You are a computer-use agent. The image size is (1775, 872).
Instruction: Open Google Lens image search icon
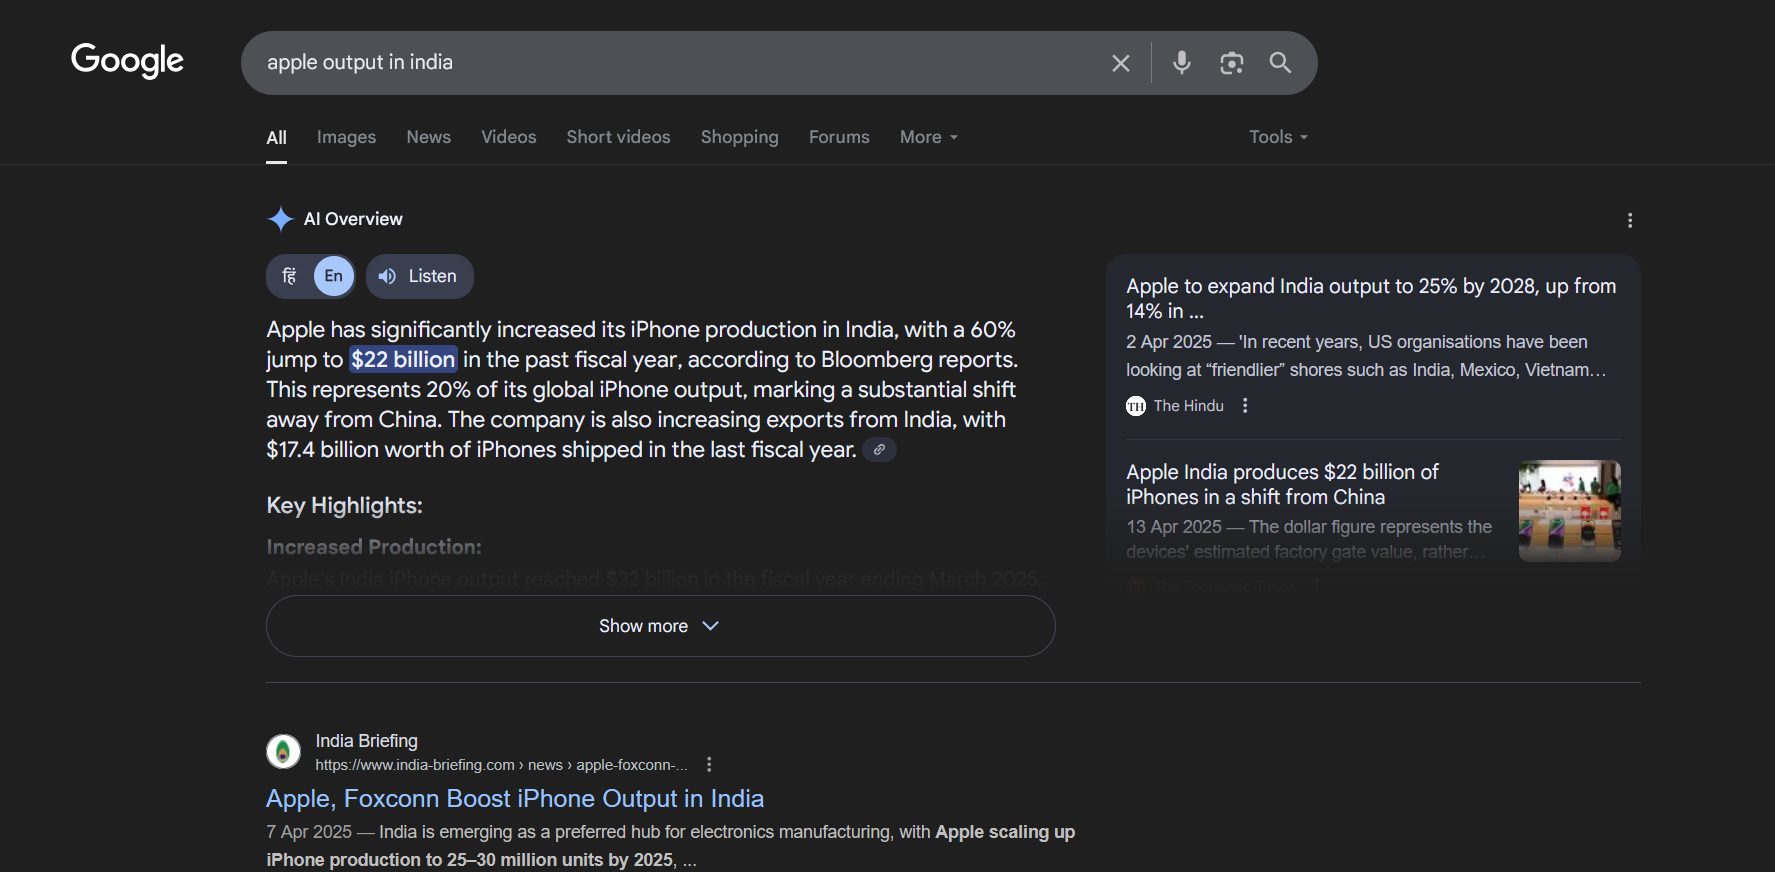coord(1232,63)
